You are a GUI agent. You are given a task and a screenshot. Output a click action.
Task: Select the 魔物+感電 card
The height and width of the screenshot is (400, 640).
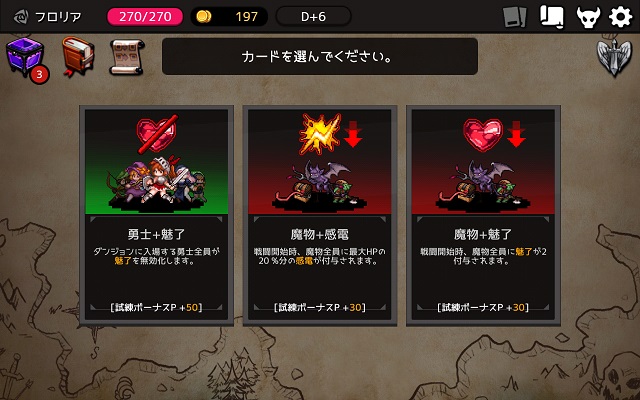click(x=320, y=216)
